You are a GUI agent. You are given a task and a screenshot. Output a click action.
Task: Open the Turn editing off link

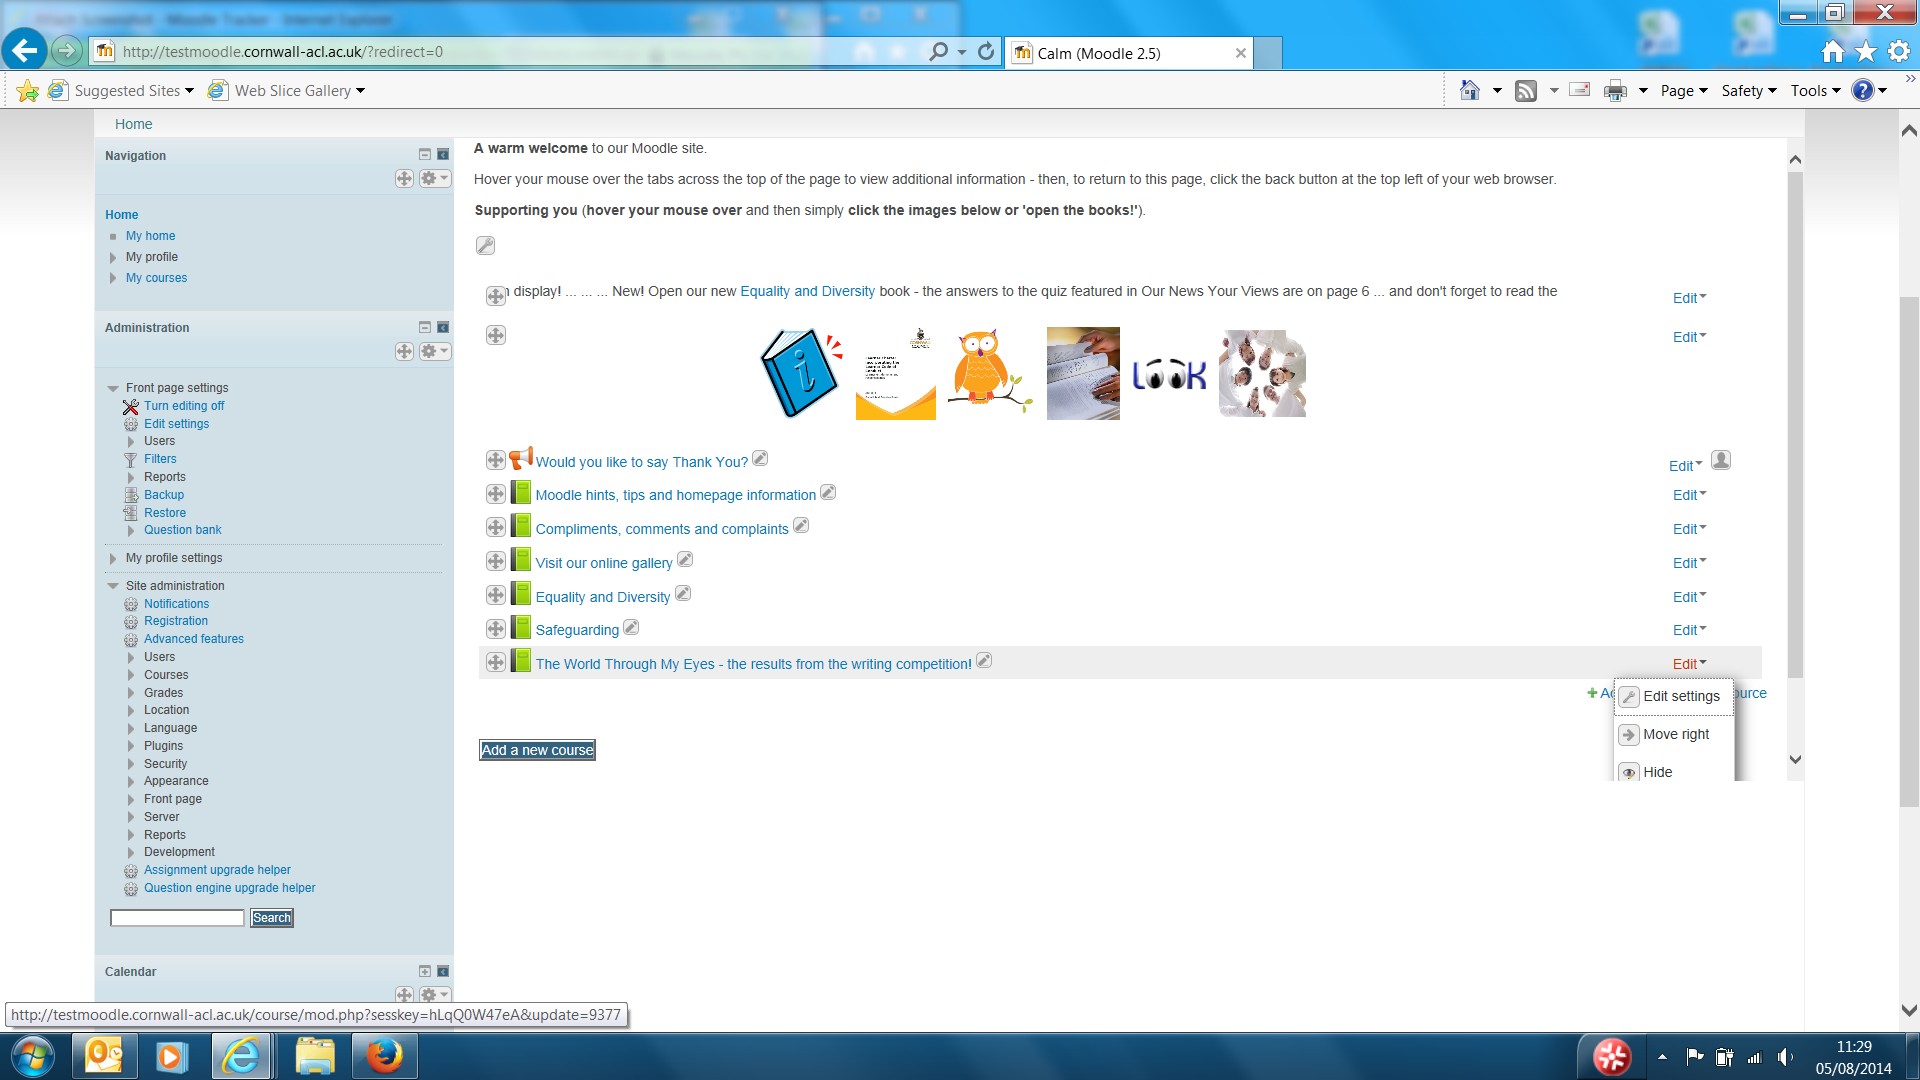(x=184, y=406)
